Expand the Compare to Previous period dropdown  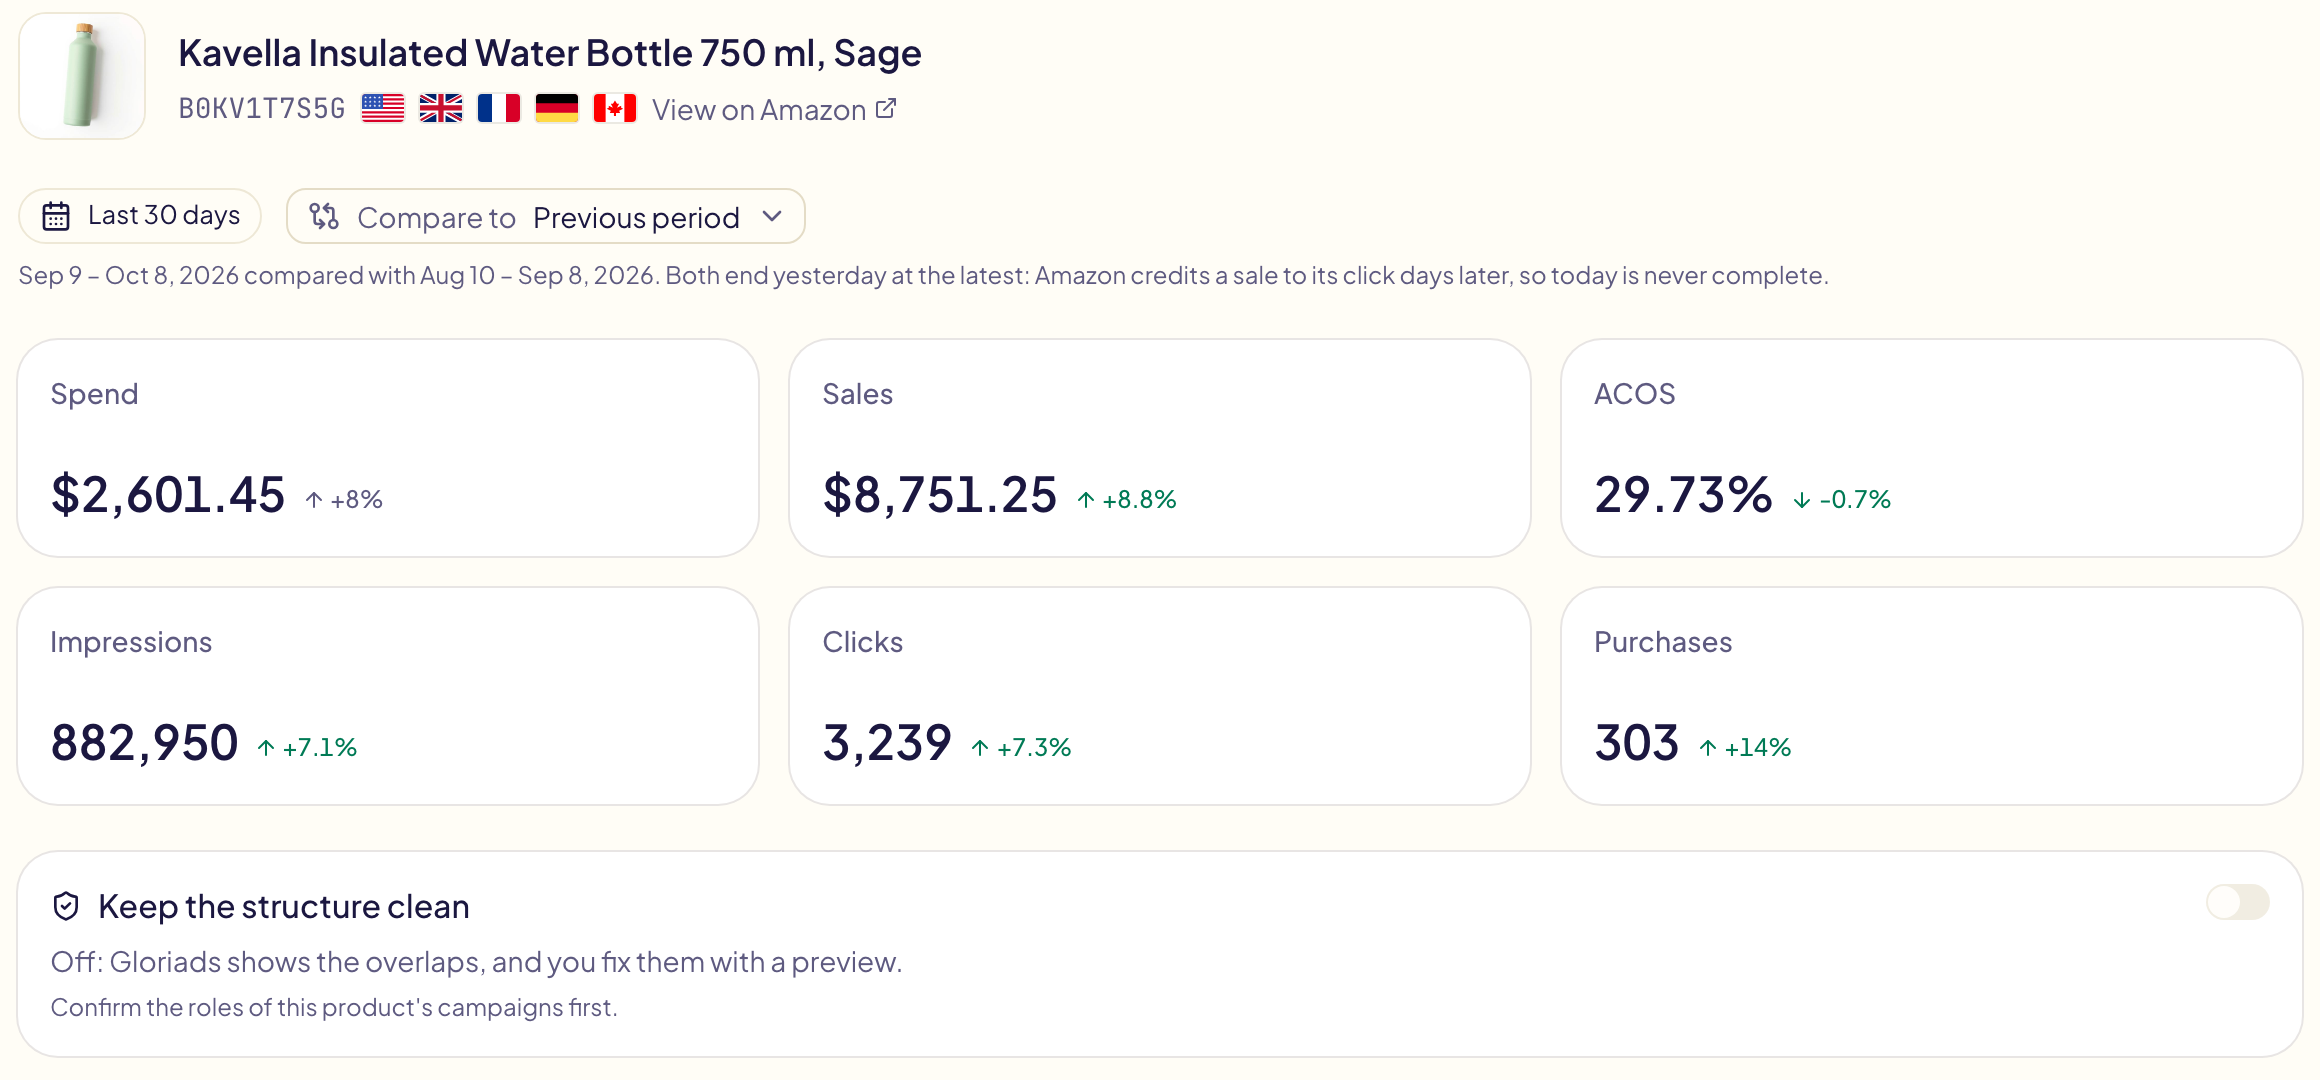coord(546,216)
